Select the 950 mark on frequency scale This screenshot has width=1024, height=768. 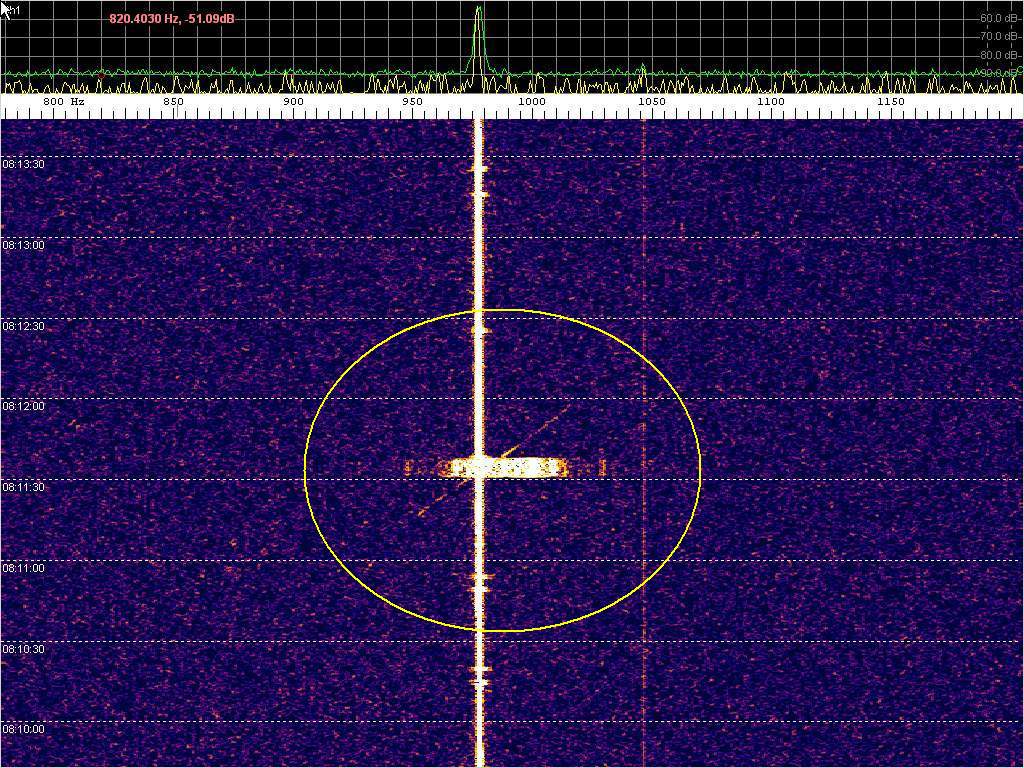click(412, 102)
